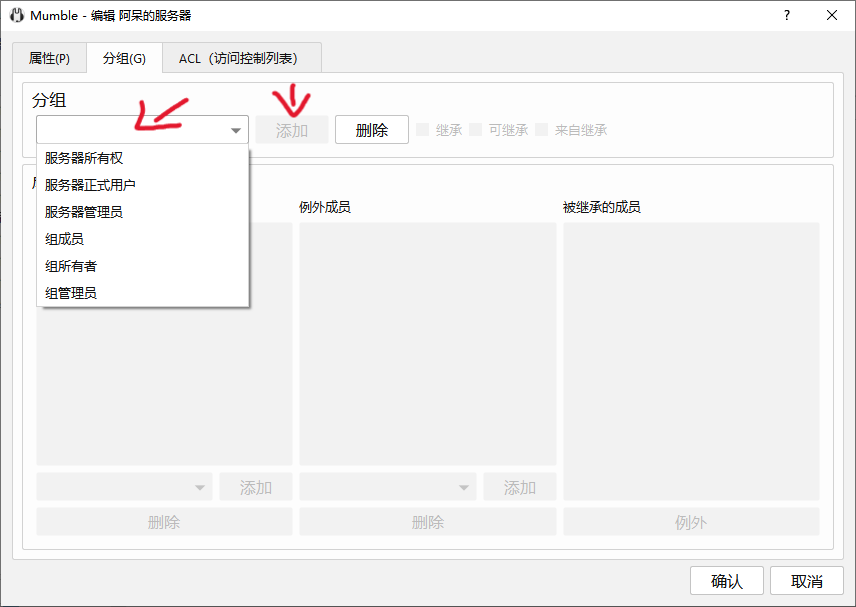Toggle the 来自继承 checkbox
856x607 pixels.
pyautogui.click(x=542, y=130)
